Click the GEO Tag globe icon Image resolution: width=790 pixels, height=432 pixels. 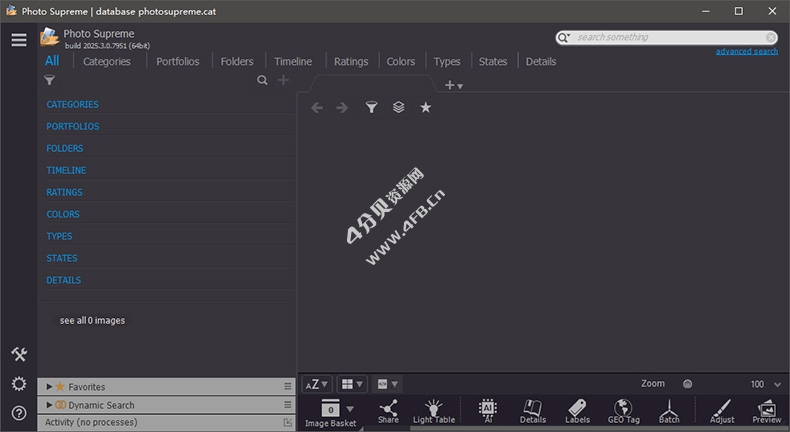623,409
